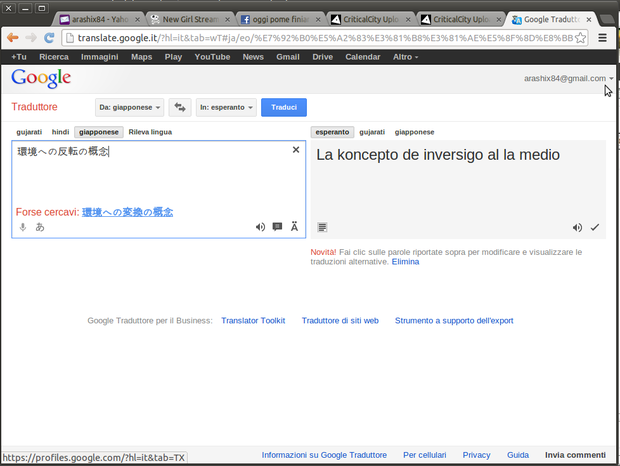
Task: Click the Traduttore heading link
Action: click(x=34, y=107)
